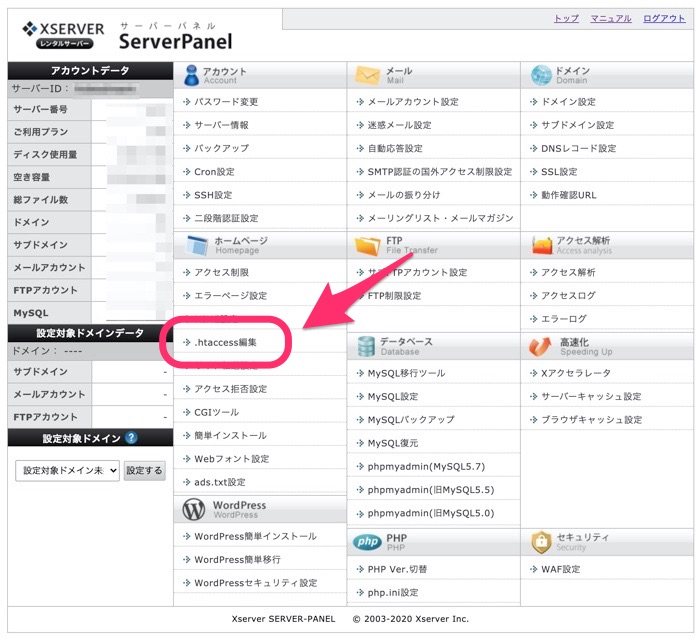Open SSL設定
This screenshot has height=640, width=700.
(x=559, y=172)
